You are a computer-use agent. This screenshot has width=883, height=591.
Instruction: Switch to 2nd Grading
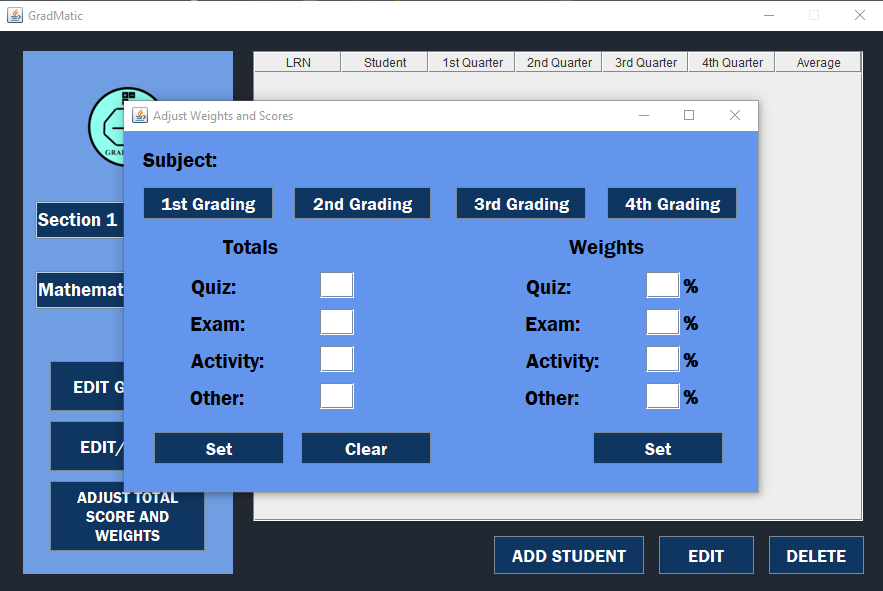pyautogui.click(x=362, y=203)
